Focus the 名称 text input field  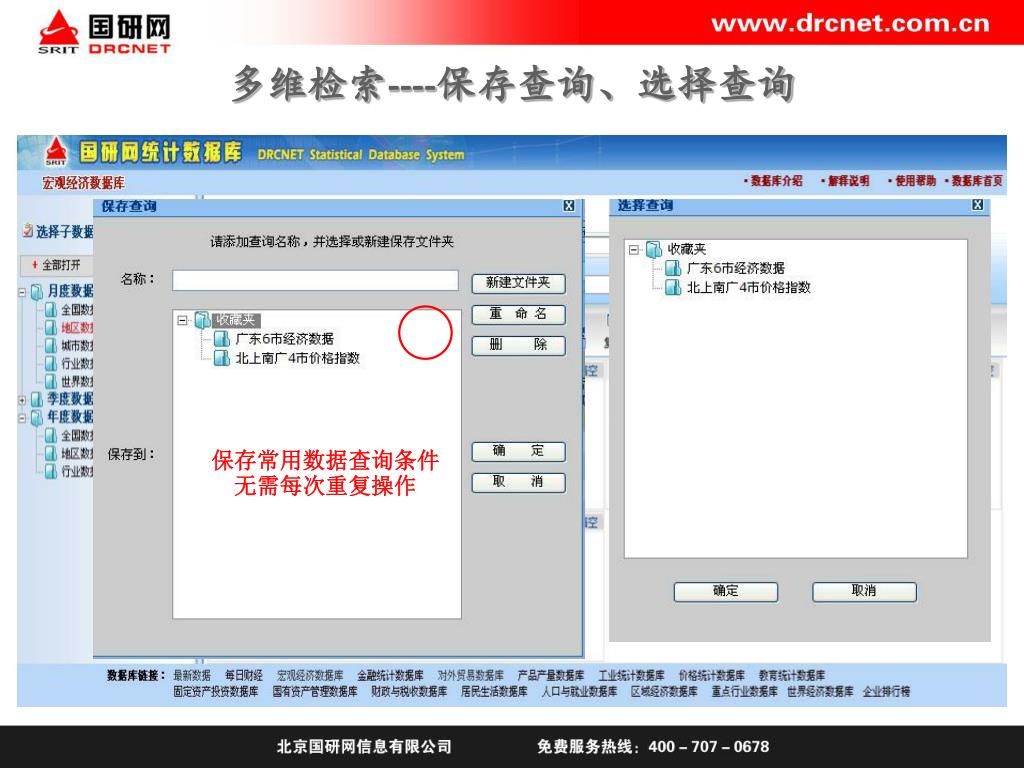(315, 280)
